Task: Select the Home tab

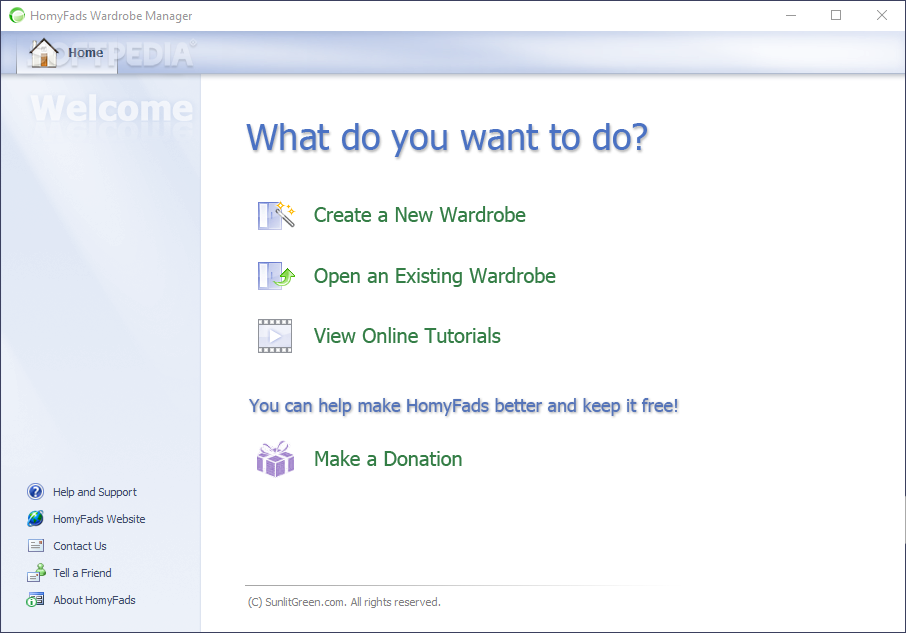Action: (x=67, y=53)
